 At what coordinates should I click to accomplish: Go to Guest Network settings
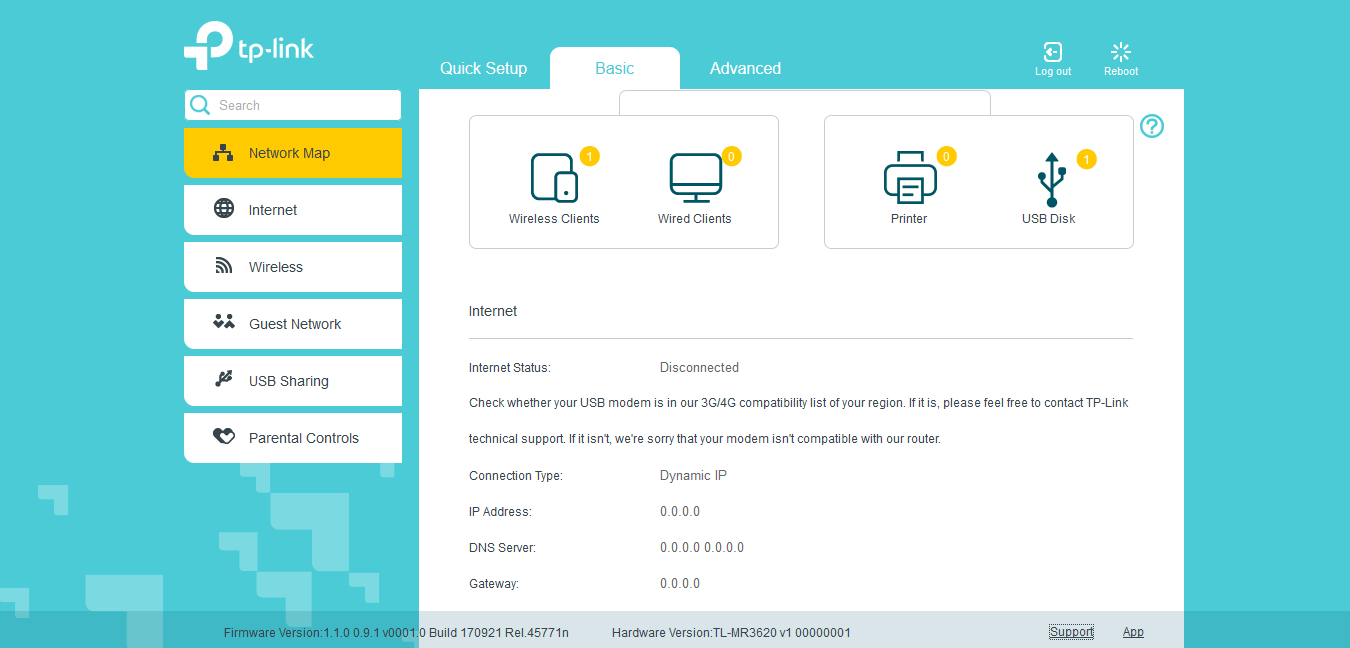click(293, 324)
